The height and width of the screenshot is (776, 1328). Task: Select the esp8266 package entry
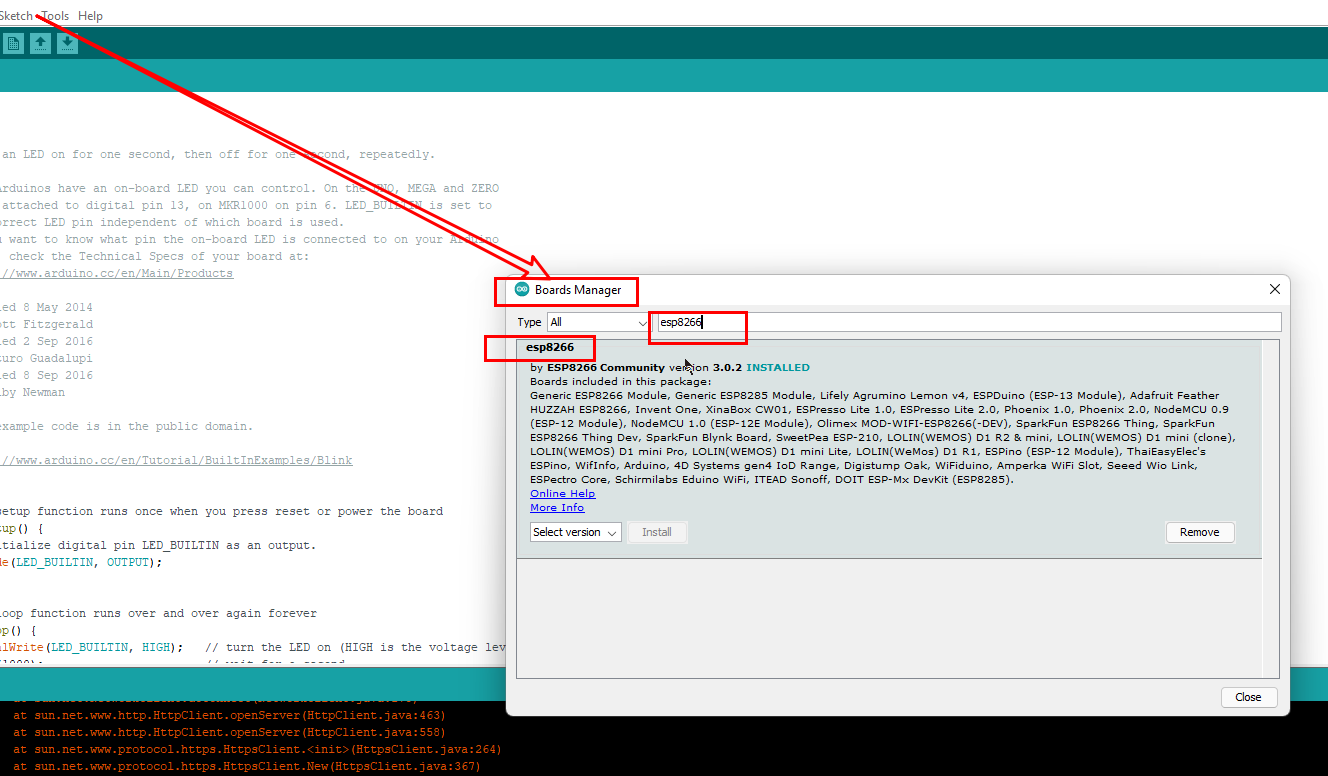click(548, 348)
